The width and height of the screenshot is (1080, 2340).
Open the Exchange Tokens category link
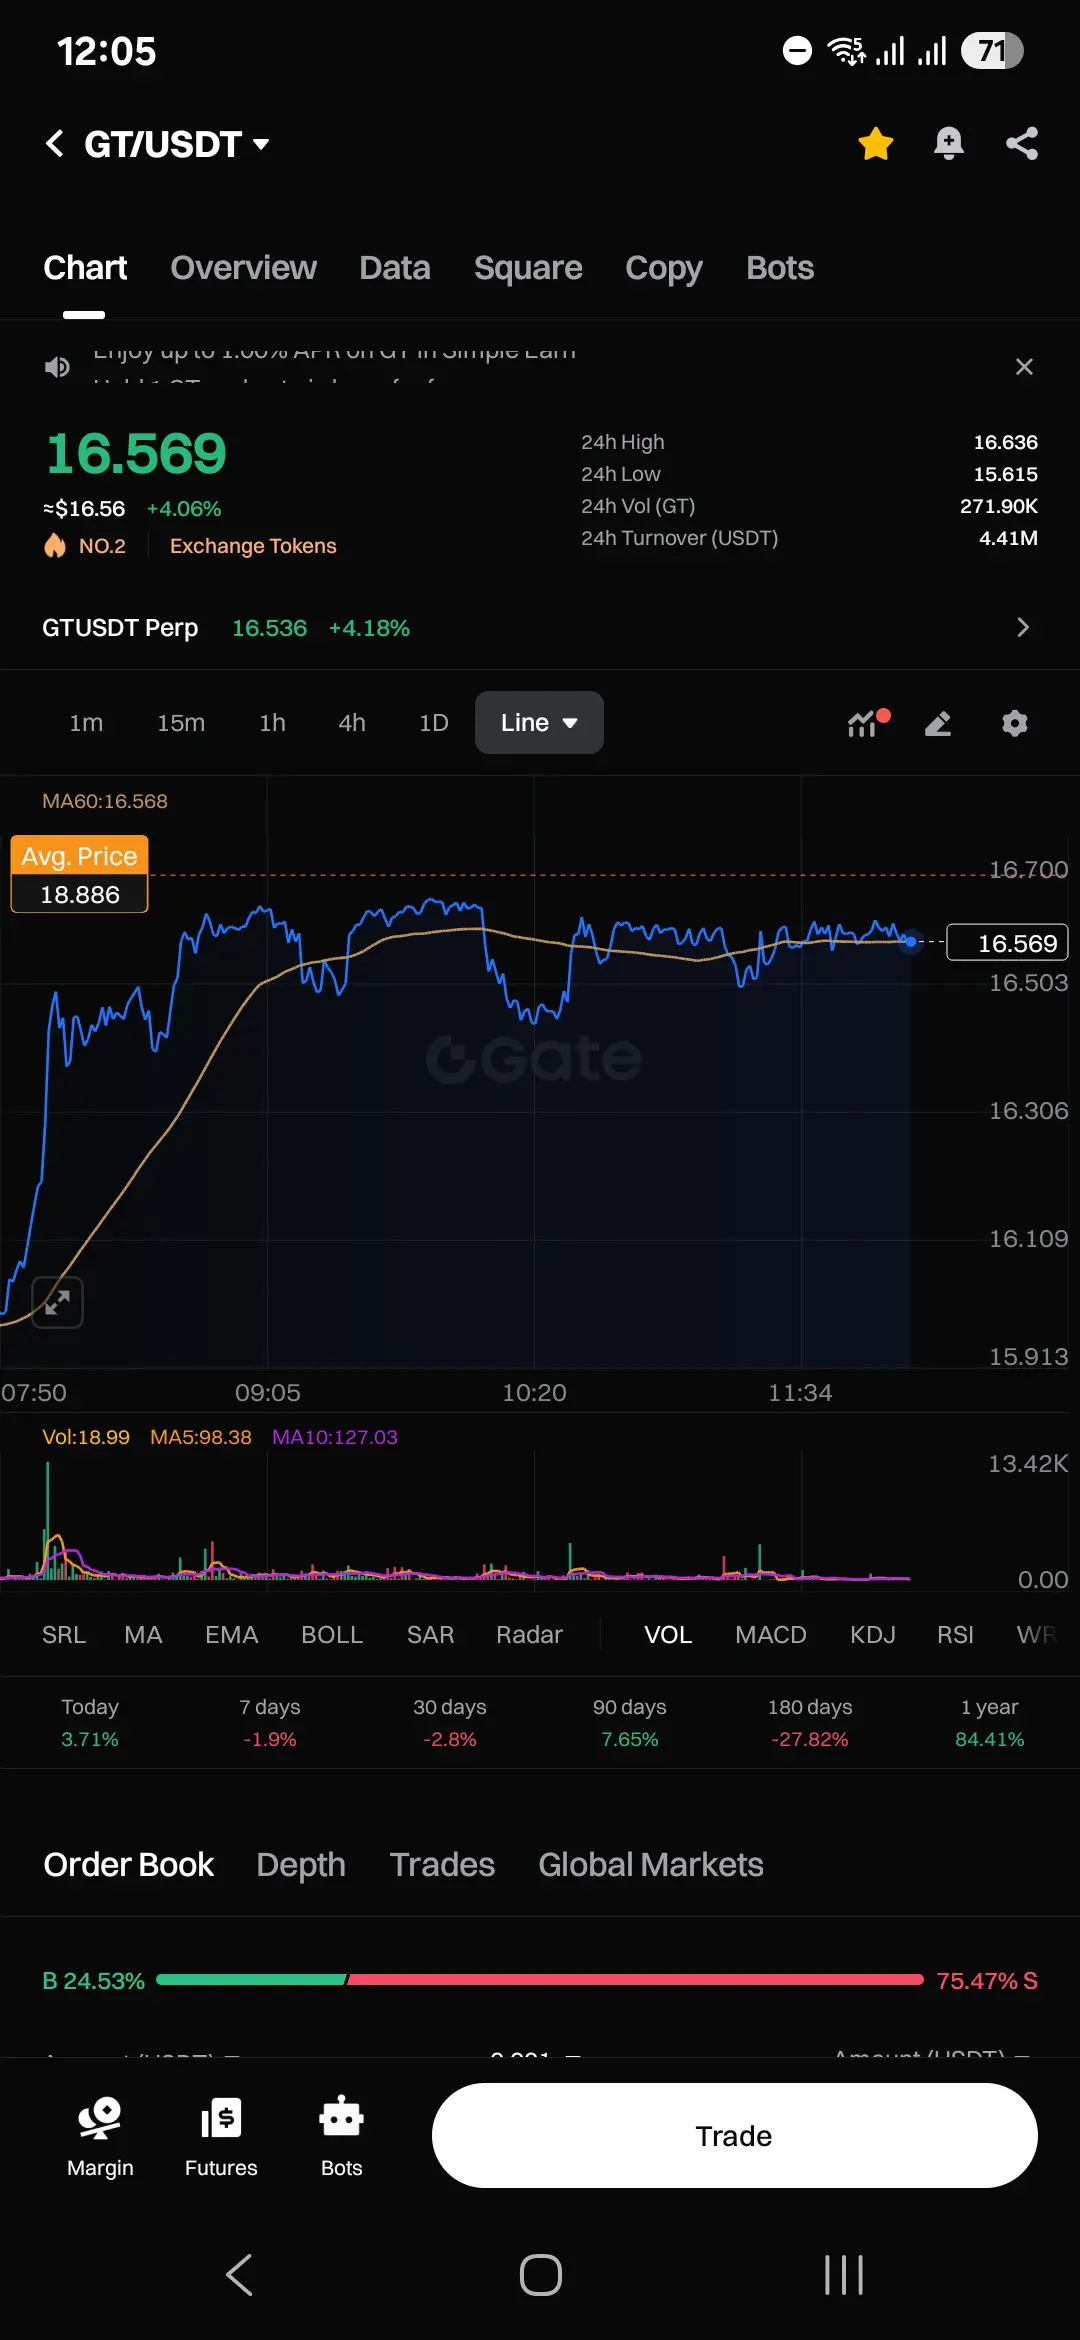coord(253,546)
